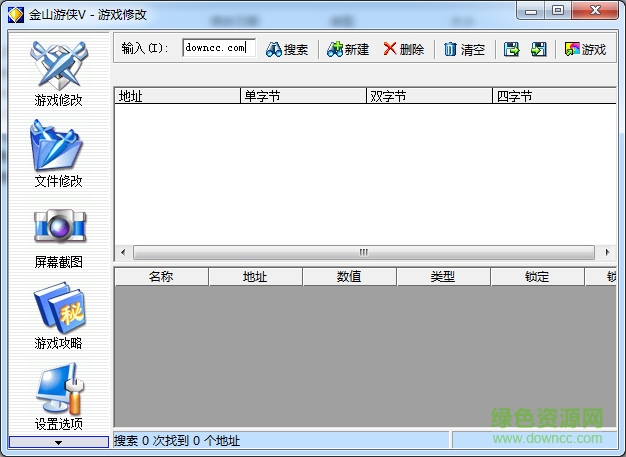Screen dimensions: 626x457
Task: Select the 屏幕截图 camera icon
Action: pyautogui.click(x=58, y=228)
